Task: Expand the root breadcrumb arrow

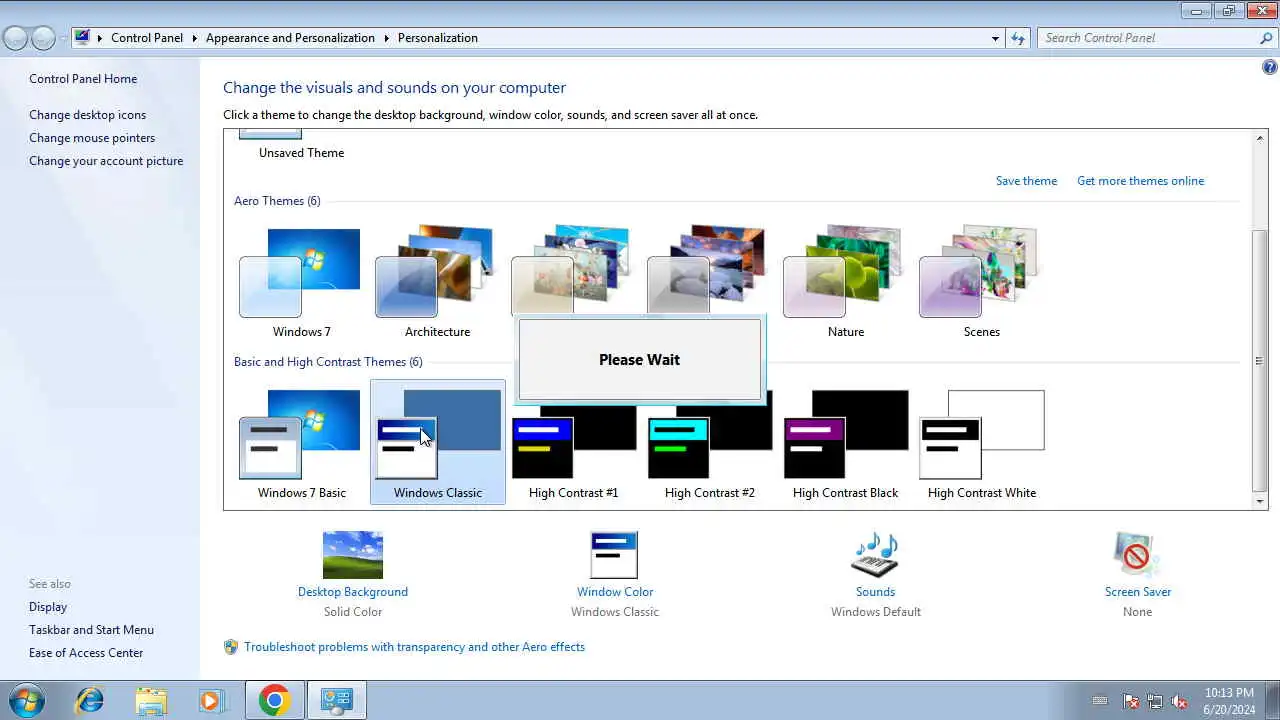Action: point(100,38)
